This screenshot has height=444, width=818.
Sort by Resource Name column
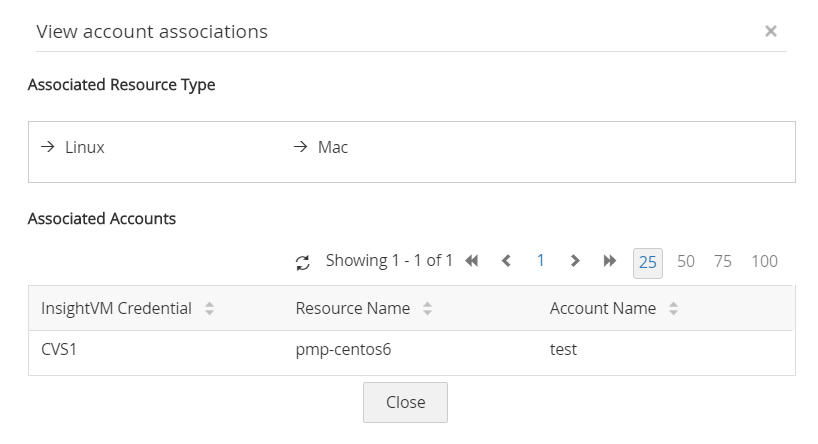click(x=427, y=309)
